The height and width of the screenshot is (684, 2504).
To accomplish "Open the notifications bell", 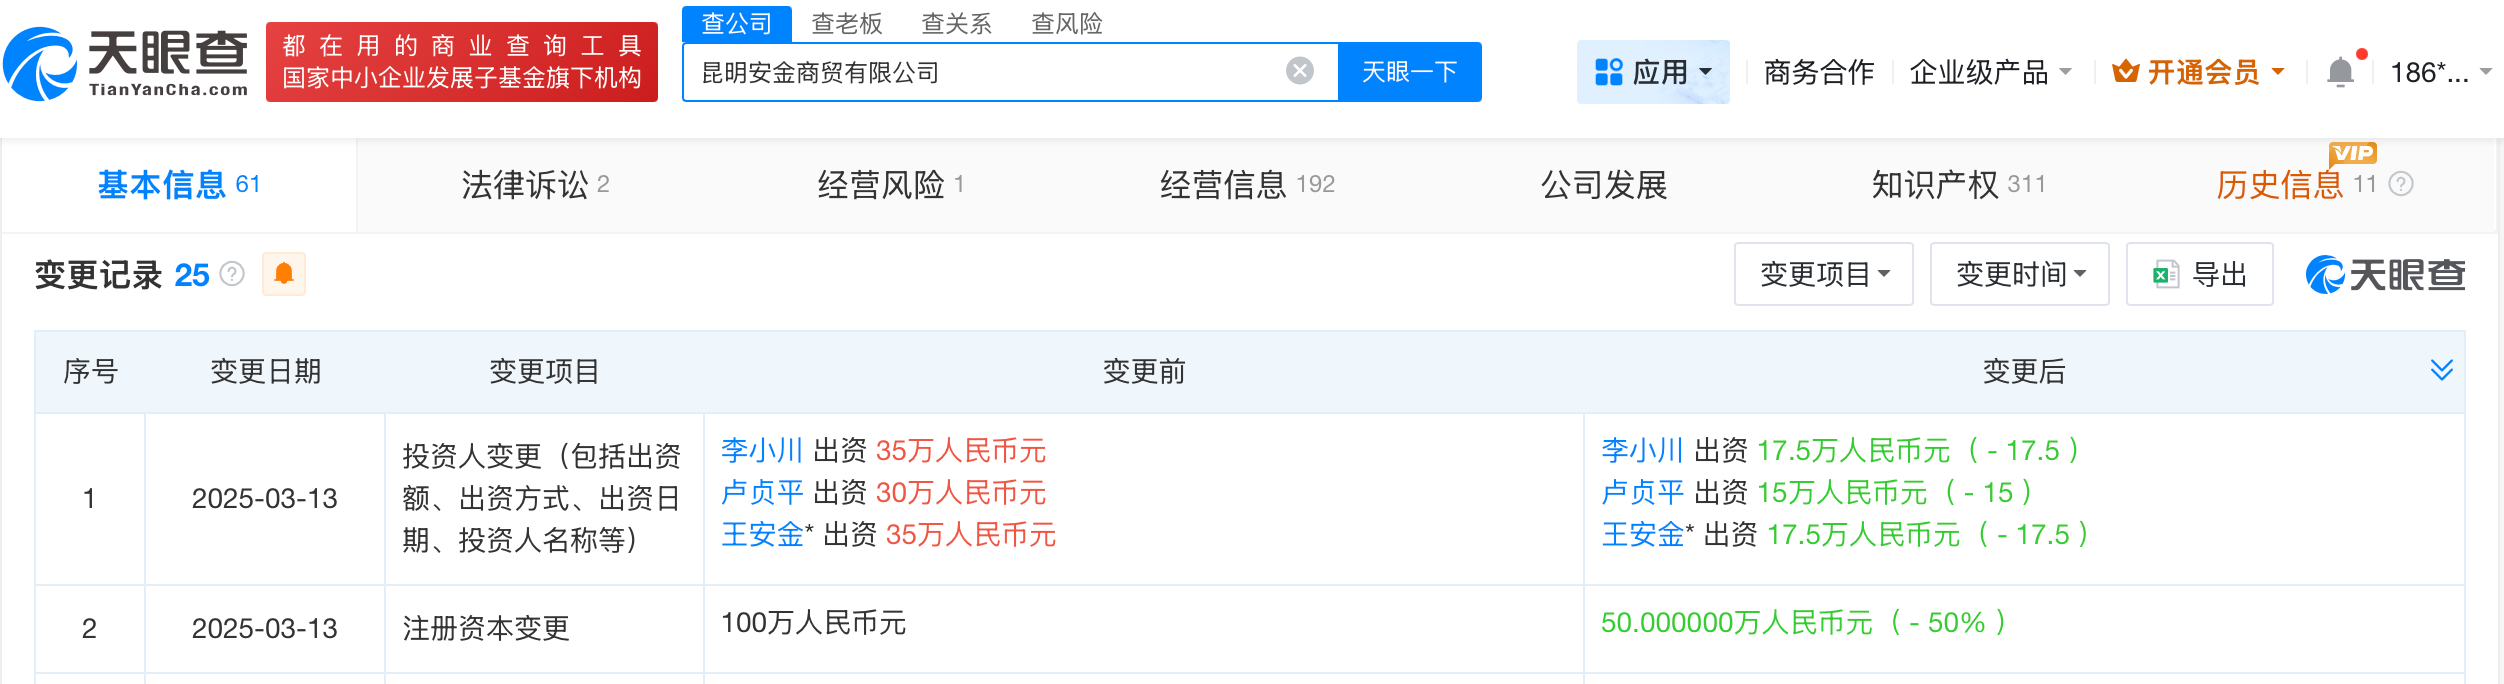I will 2340,72.
